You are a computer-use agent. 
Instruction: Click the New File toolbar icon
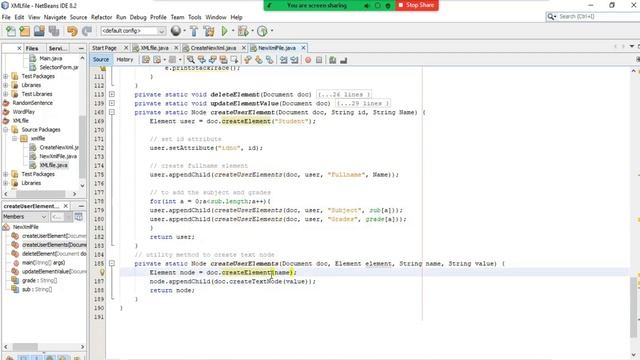[11, 31]
